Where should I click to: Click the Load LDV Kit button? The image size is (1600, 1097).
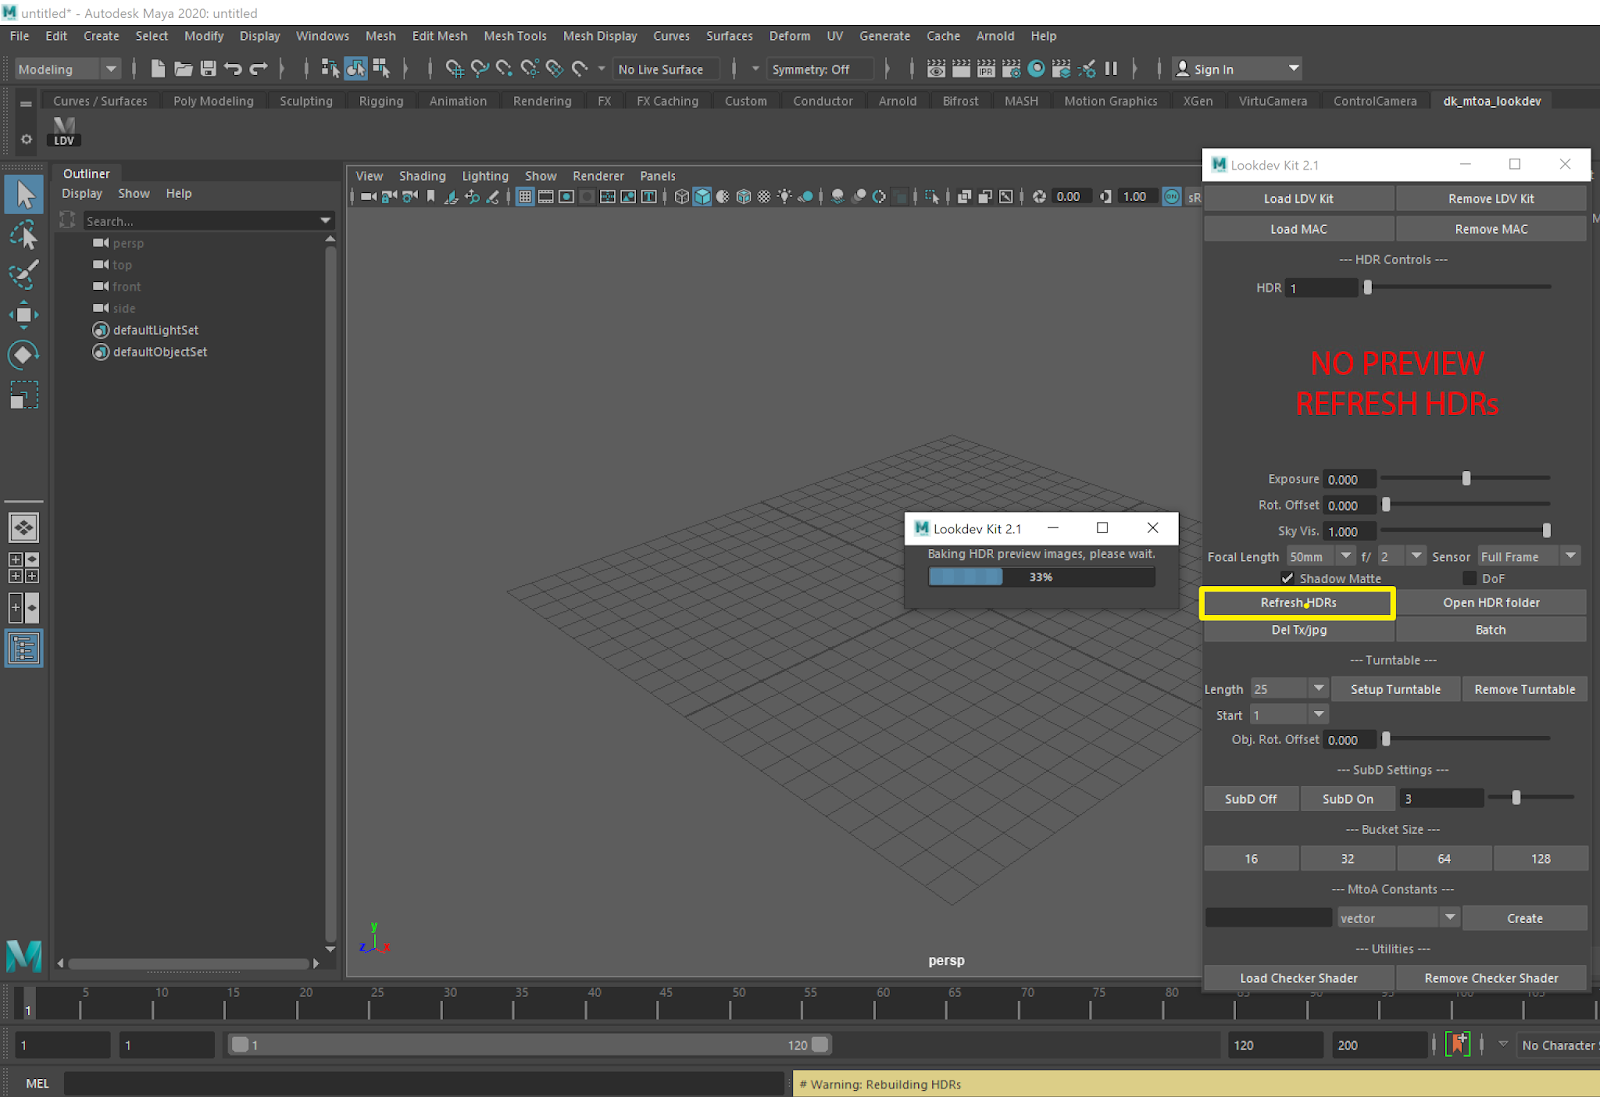1297,198
